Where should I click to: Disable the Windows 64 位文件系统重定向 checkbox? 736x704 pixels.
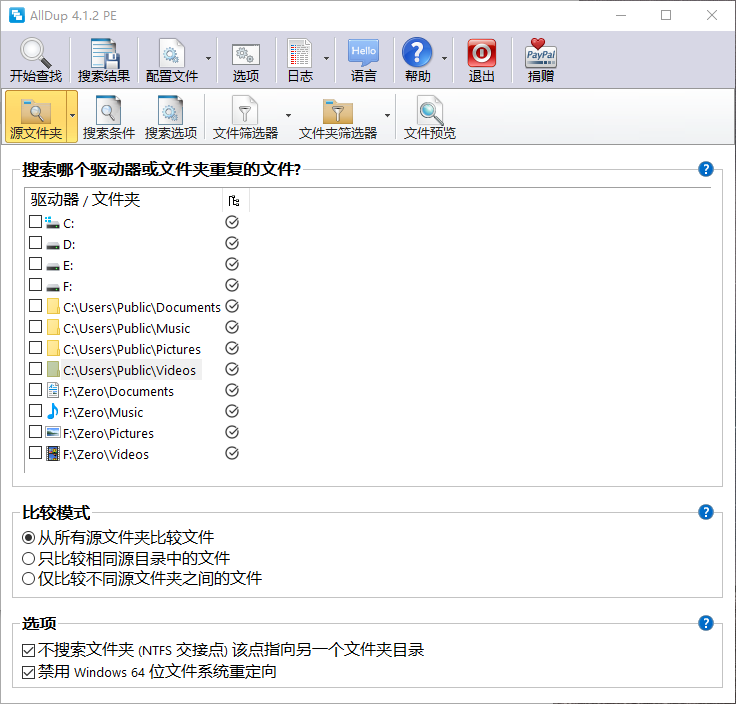[29, 672]
